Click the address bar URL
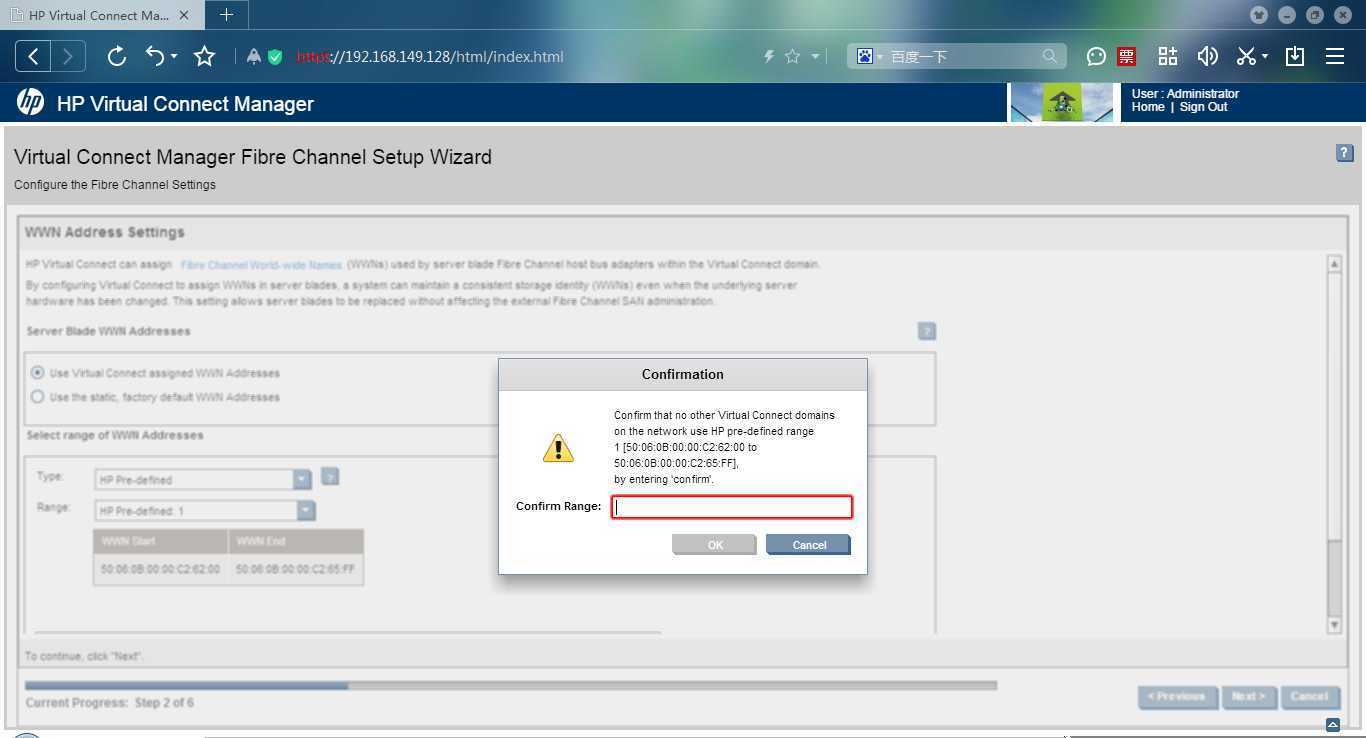The image size is (1366, 738). [430, 57]
